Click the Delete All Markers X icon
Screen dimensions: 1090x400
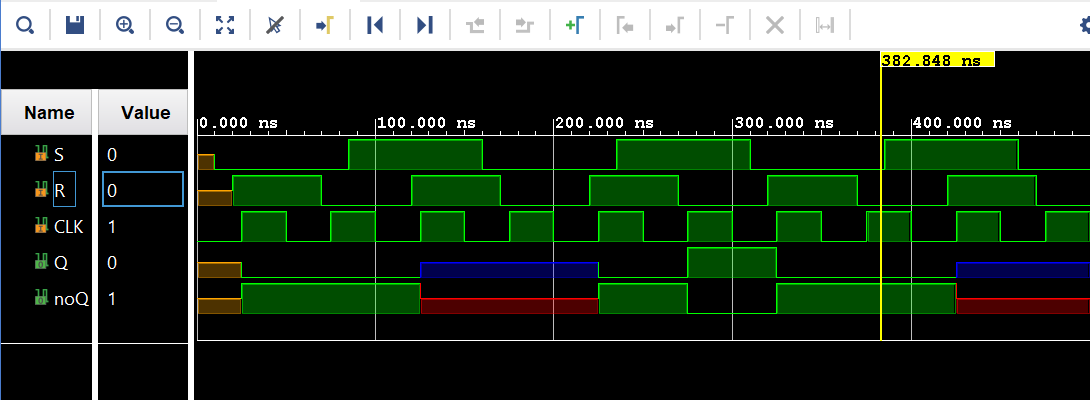774,26
